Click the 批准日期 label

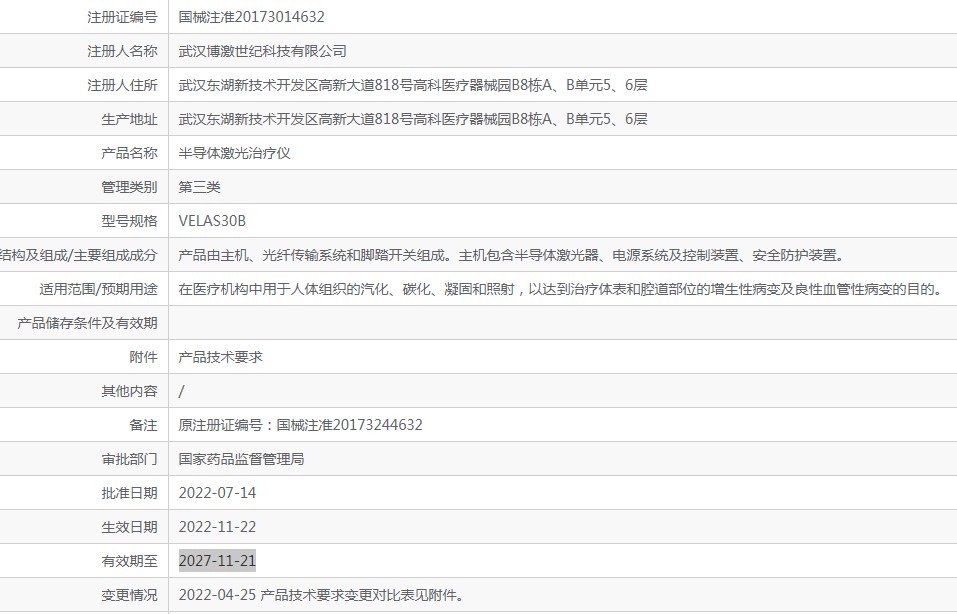pos(129,493)
